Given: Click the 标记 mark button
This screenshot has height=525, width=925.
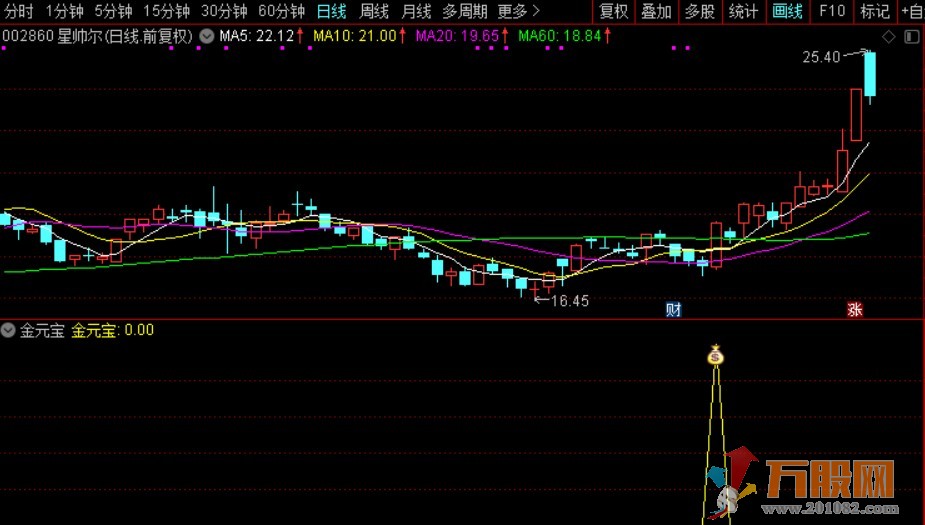Looking at the screenshot, I should pyautogui.click(x=874, y=12).
